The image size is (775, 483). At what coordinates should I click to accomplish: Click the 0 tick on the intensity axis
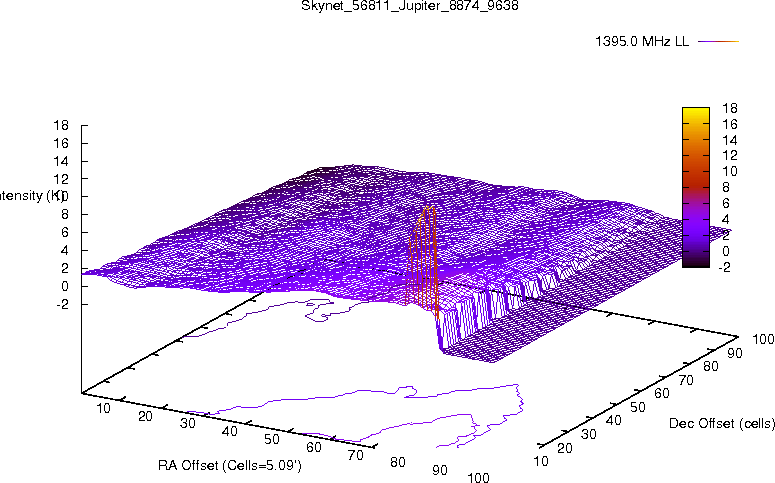65,286
